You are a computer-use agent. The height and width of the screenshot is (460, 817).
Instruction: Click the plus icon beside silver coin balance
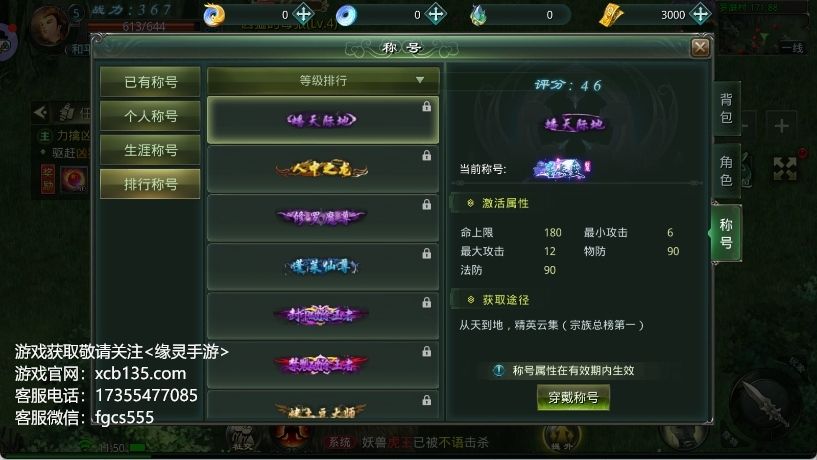[436, 14]
